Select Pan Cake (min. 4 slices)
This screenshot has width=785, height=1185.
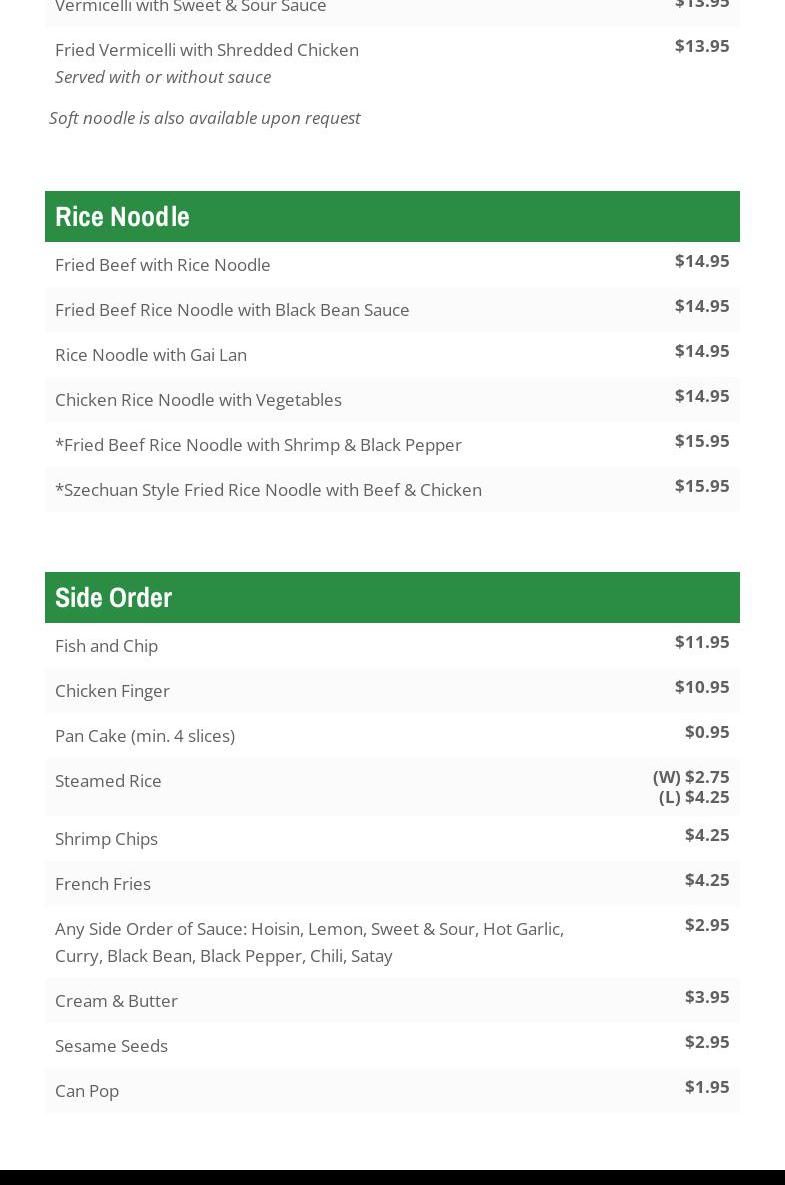392,735
